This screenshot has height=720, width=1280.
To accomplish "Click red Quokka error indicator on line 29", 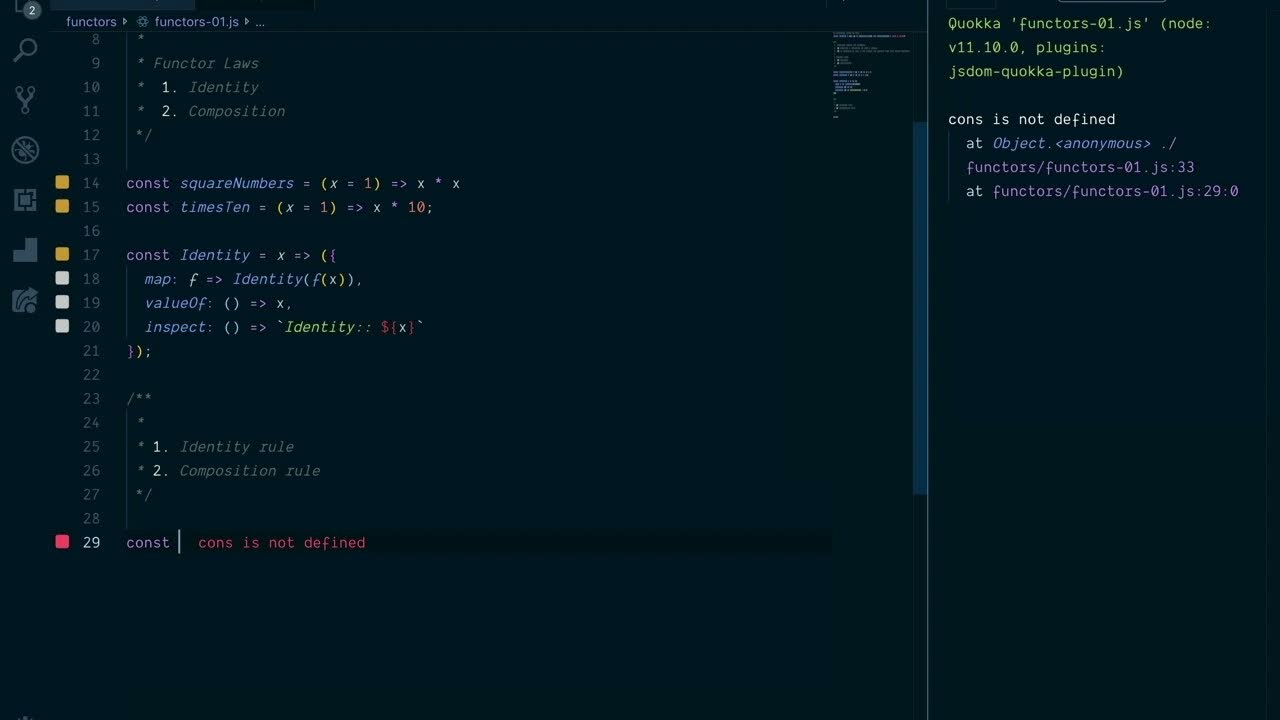I will tap(62, 542).
